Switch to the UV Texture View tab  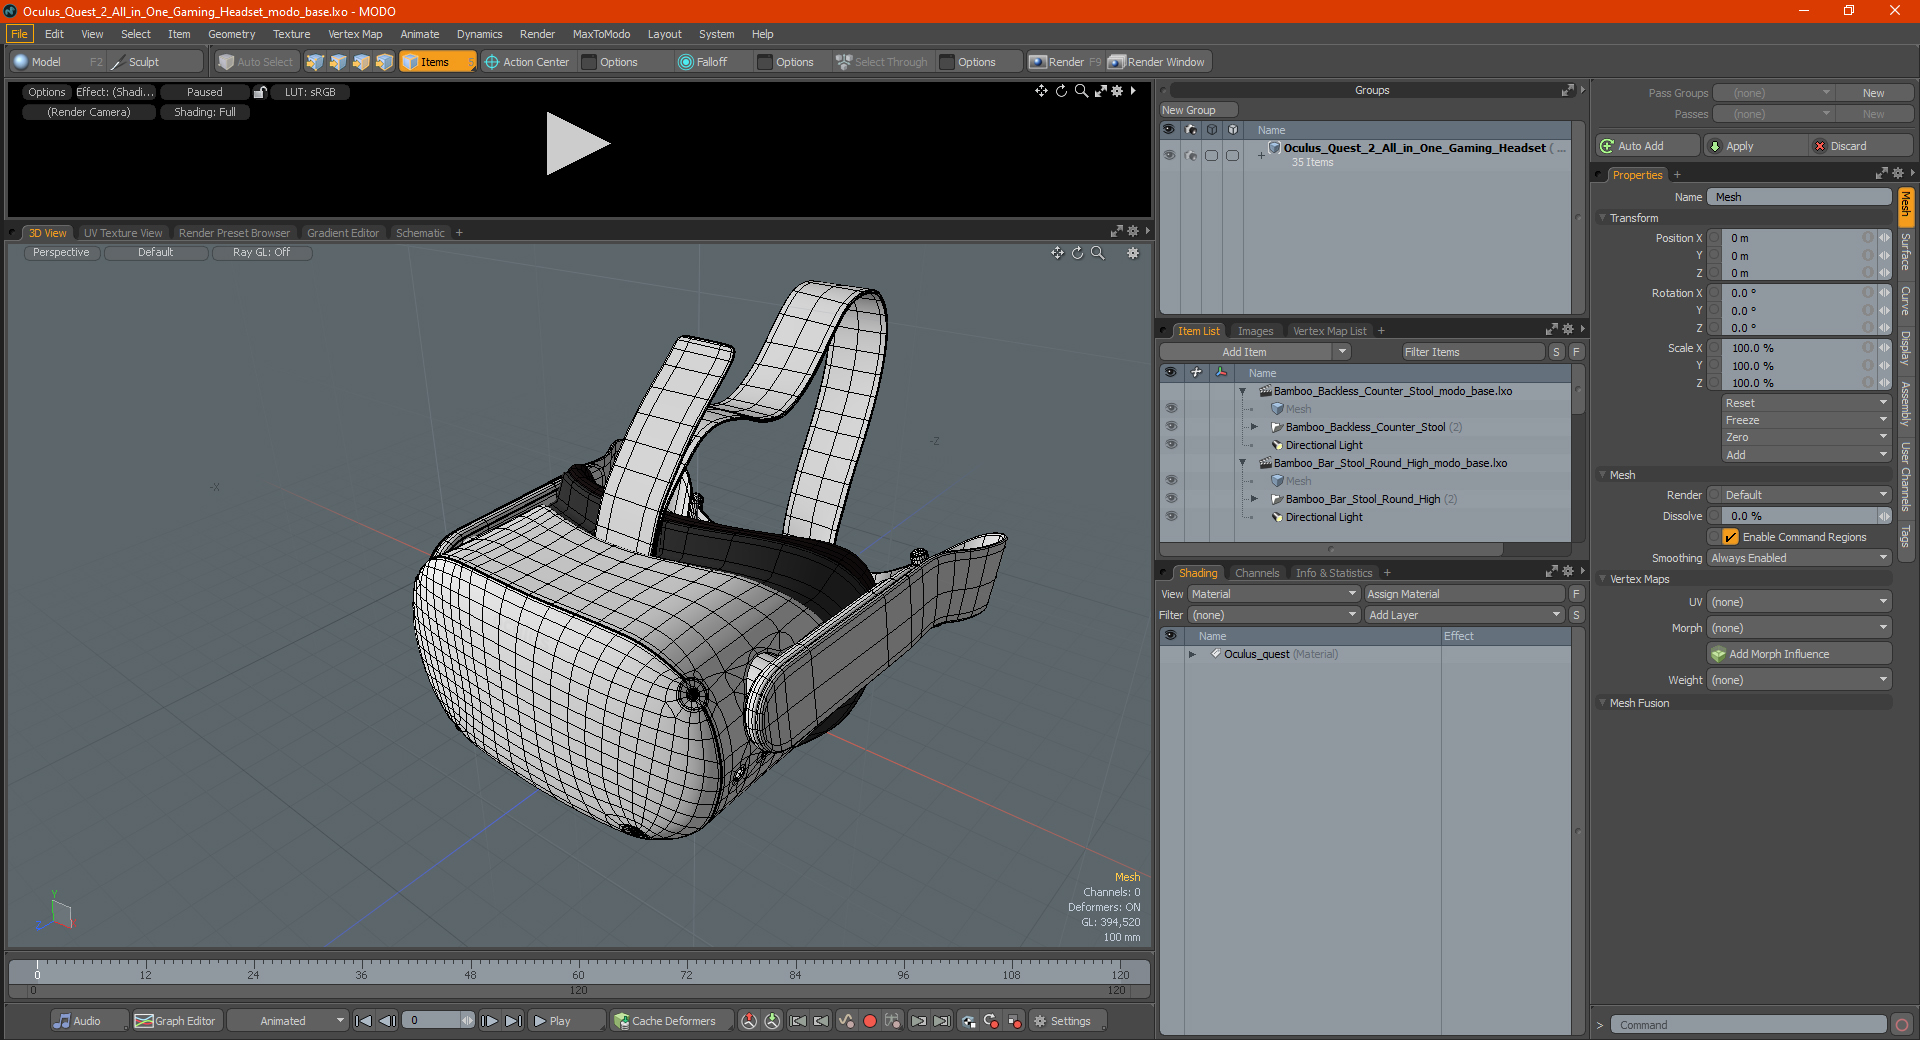coord(122,233)
